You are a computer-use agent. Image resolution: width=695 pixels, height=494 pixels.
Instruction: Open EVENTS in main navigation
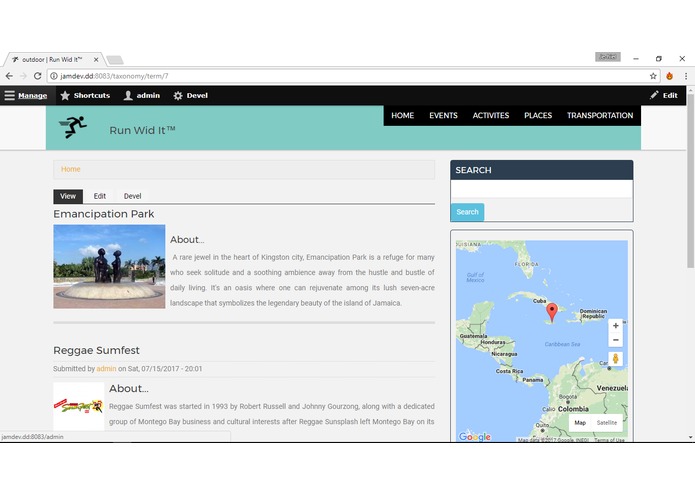[x=443, y=116]
